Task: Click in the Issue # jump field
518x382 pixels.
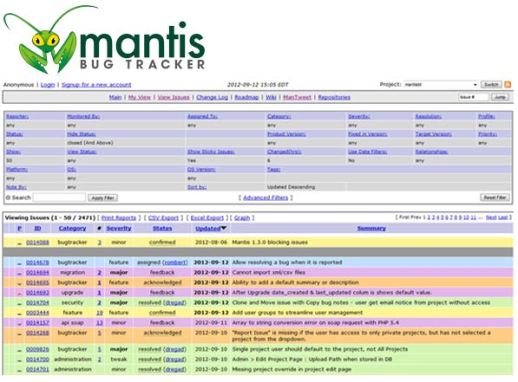Action: 473,97
